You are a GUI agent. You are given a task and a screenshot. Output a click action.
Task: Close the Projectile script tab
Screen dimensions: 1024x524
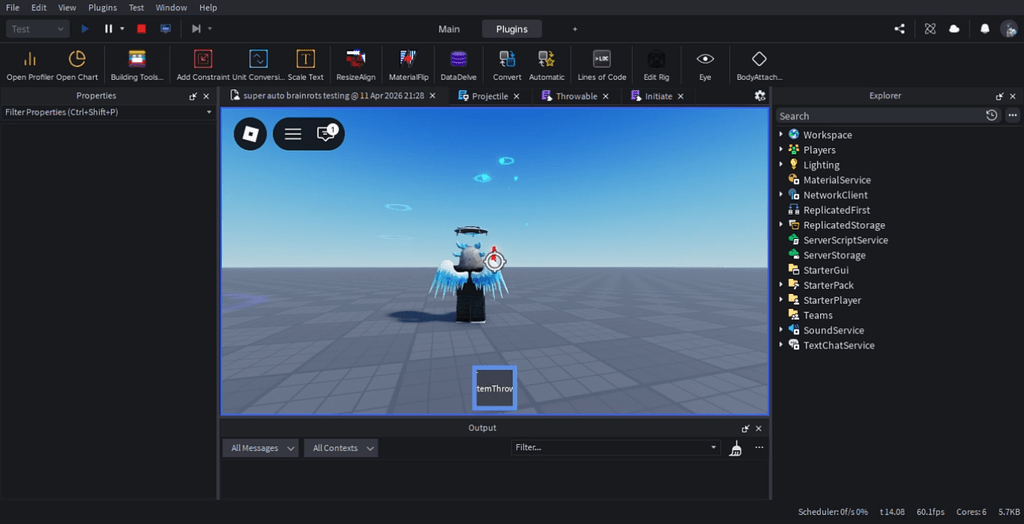[x=517, y=96]
